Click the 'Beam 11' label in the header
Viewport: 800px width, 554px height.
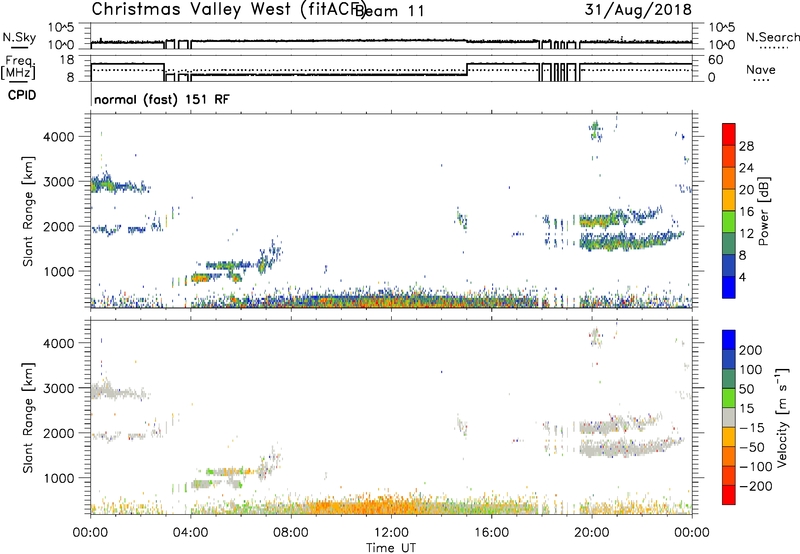[x=389, y=11]
